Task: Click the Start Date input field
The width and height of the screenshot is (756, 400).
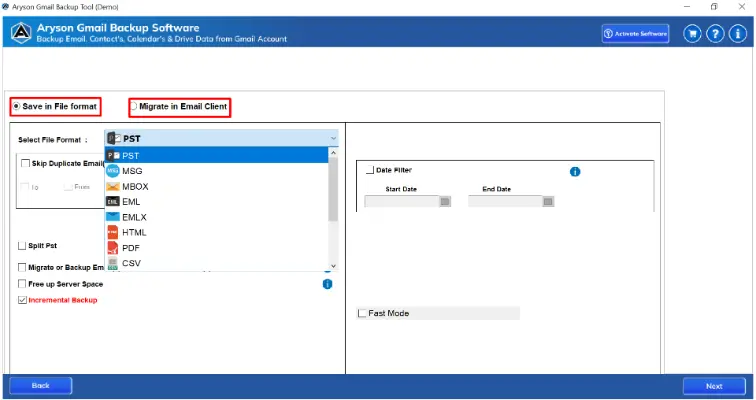Action: click(x=402, y=201)
